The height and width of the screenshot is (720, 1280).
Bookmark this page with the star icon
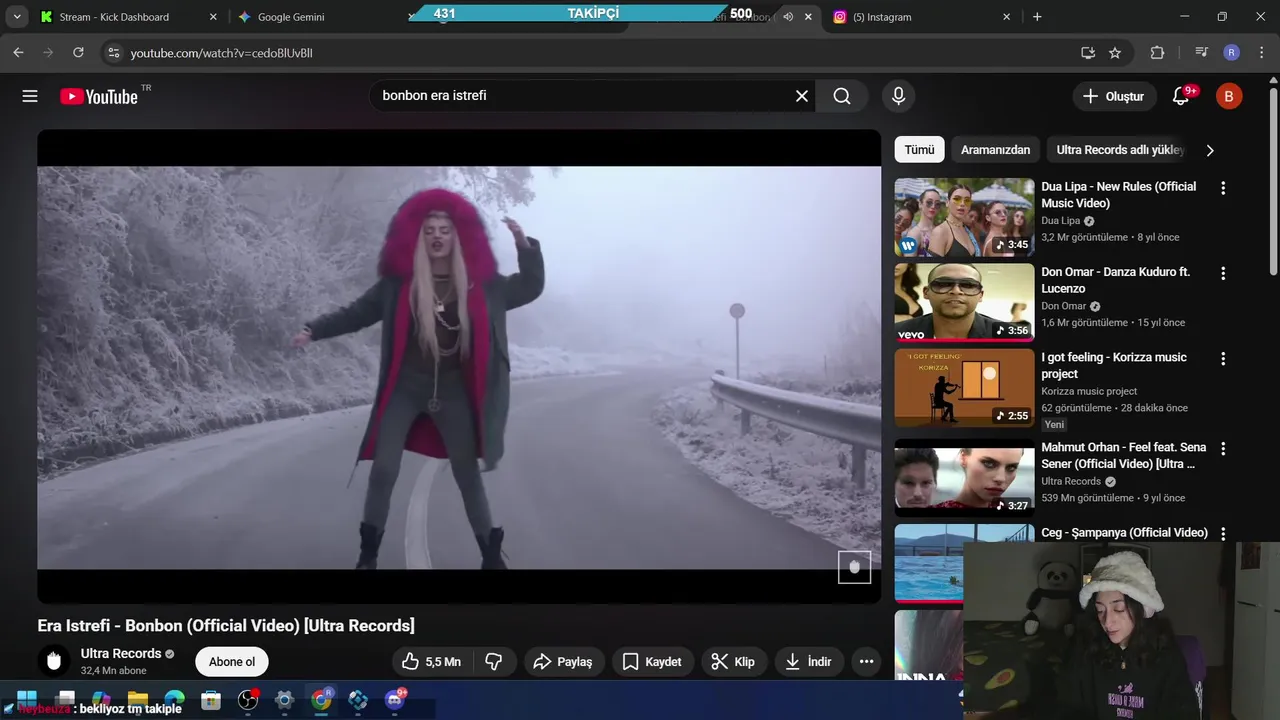pyautogui.click(x=1115, y=53)
